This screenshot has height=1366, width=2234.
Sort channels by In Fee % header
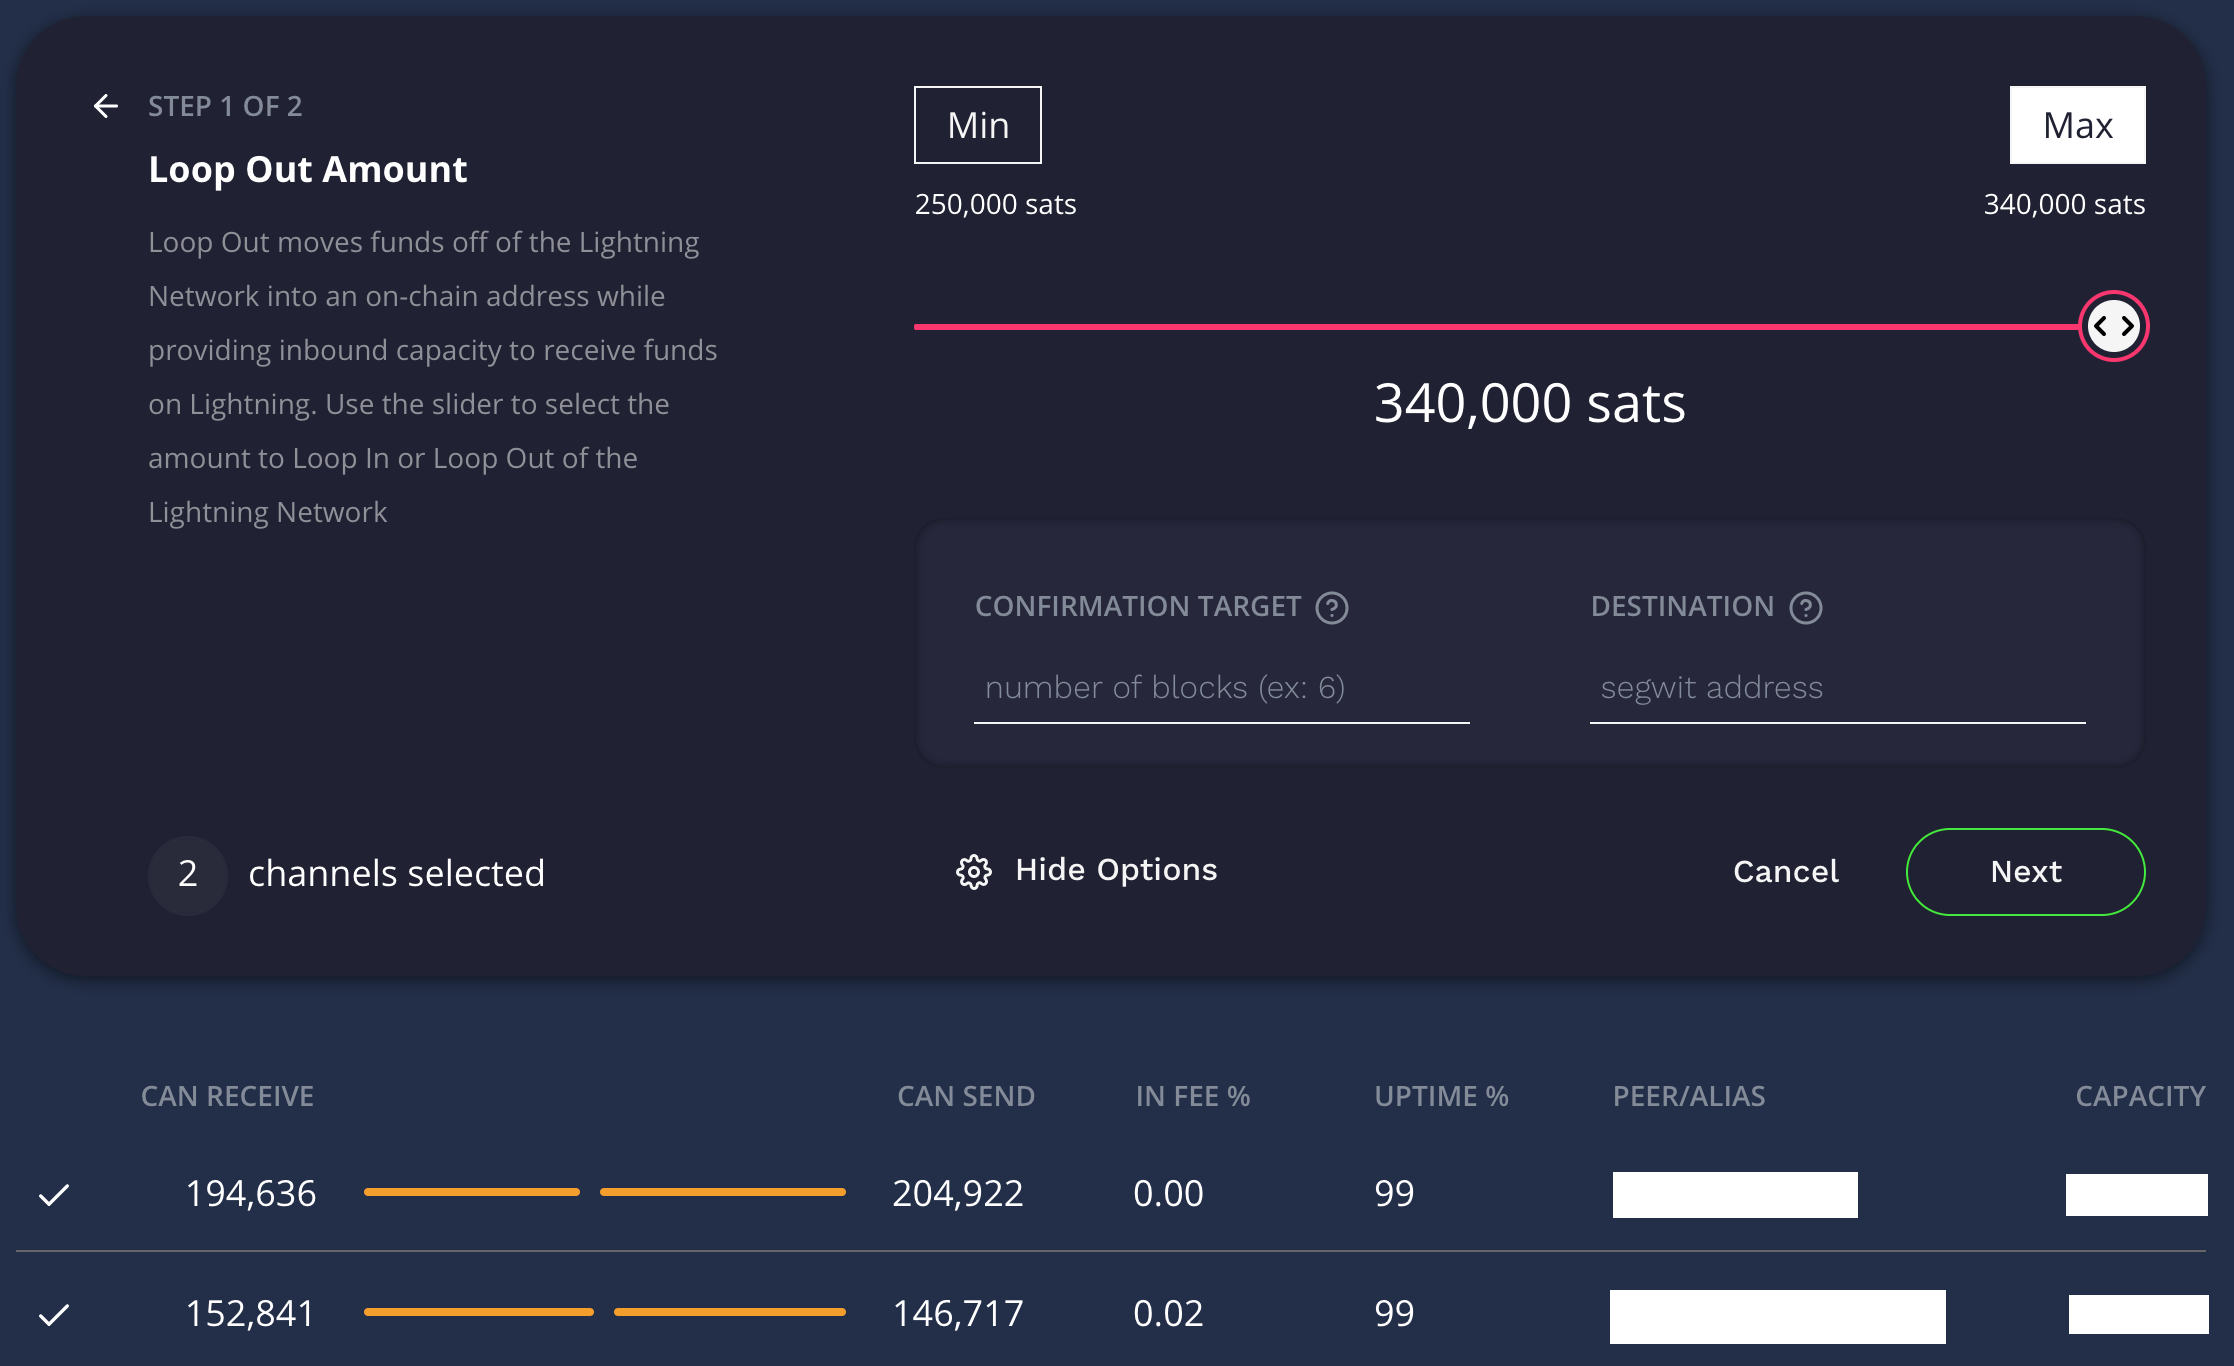pyautogui.click(x=1192, y=1097)
